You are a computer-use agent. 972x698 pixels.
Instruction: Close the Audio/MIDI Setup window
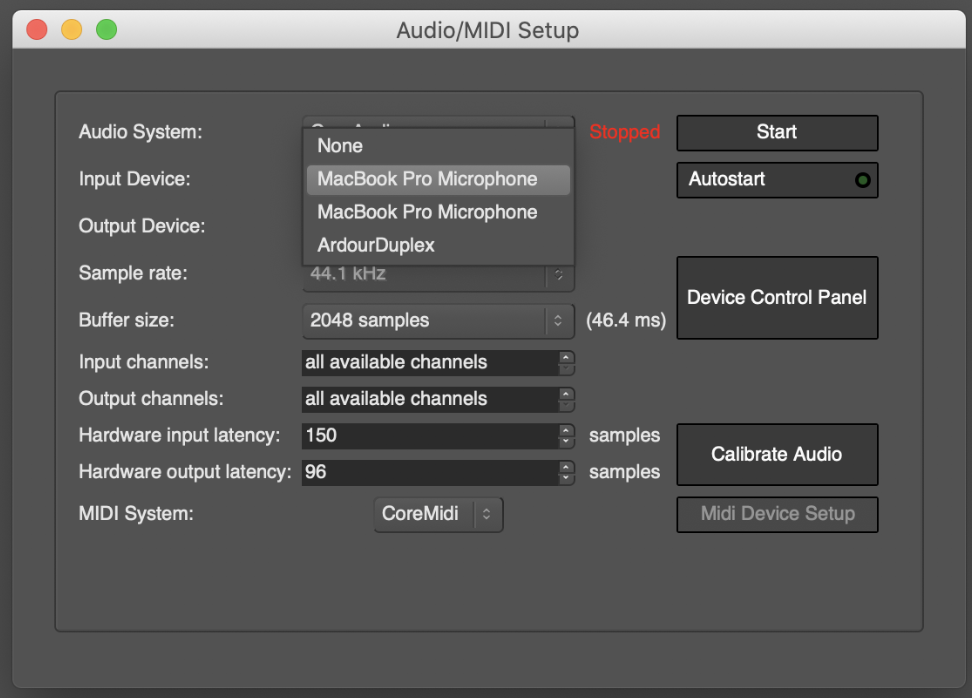pyautogui.click(x=37, y=30)
